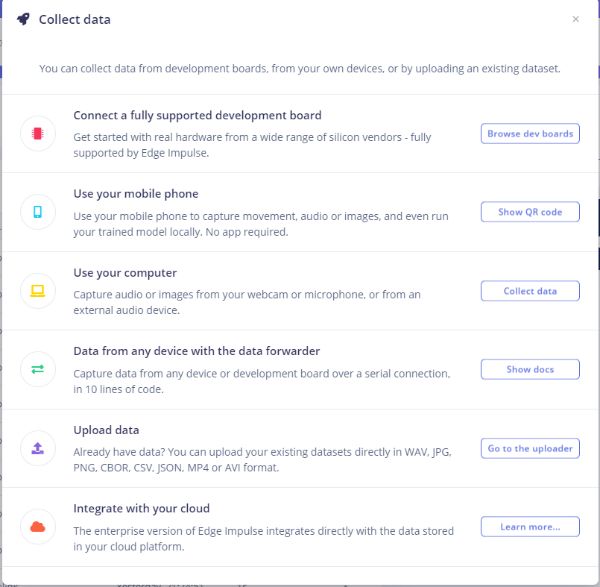Click the purple upload data icon

tap(38, 448)
